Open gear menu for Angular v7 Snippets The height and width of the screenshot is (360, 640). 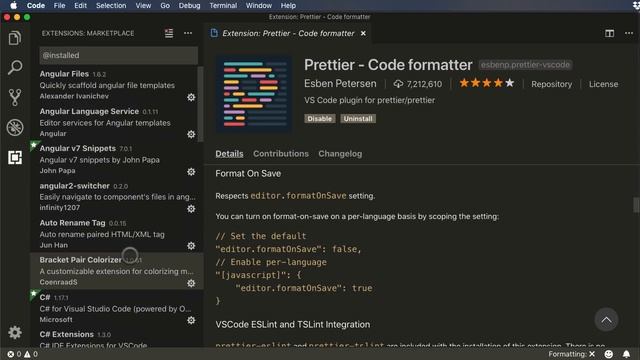coord(191,172)
